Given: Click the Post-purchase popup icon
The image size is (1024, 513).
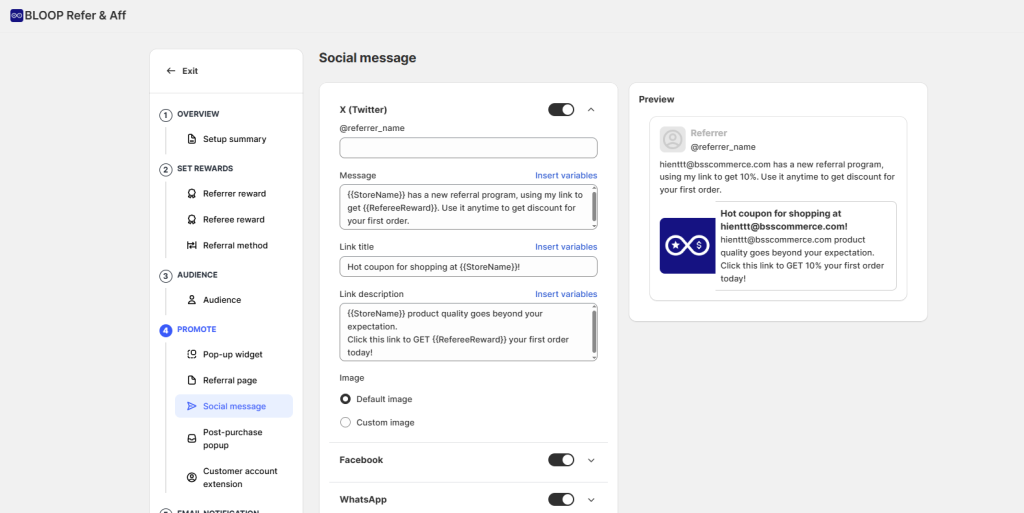Looking at the screenshot, I should (x=192, y=439).
